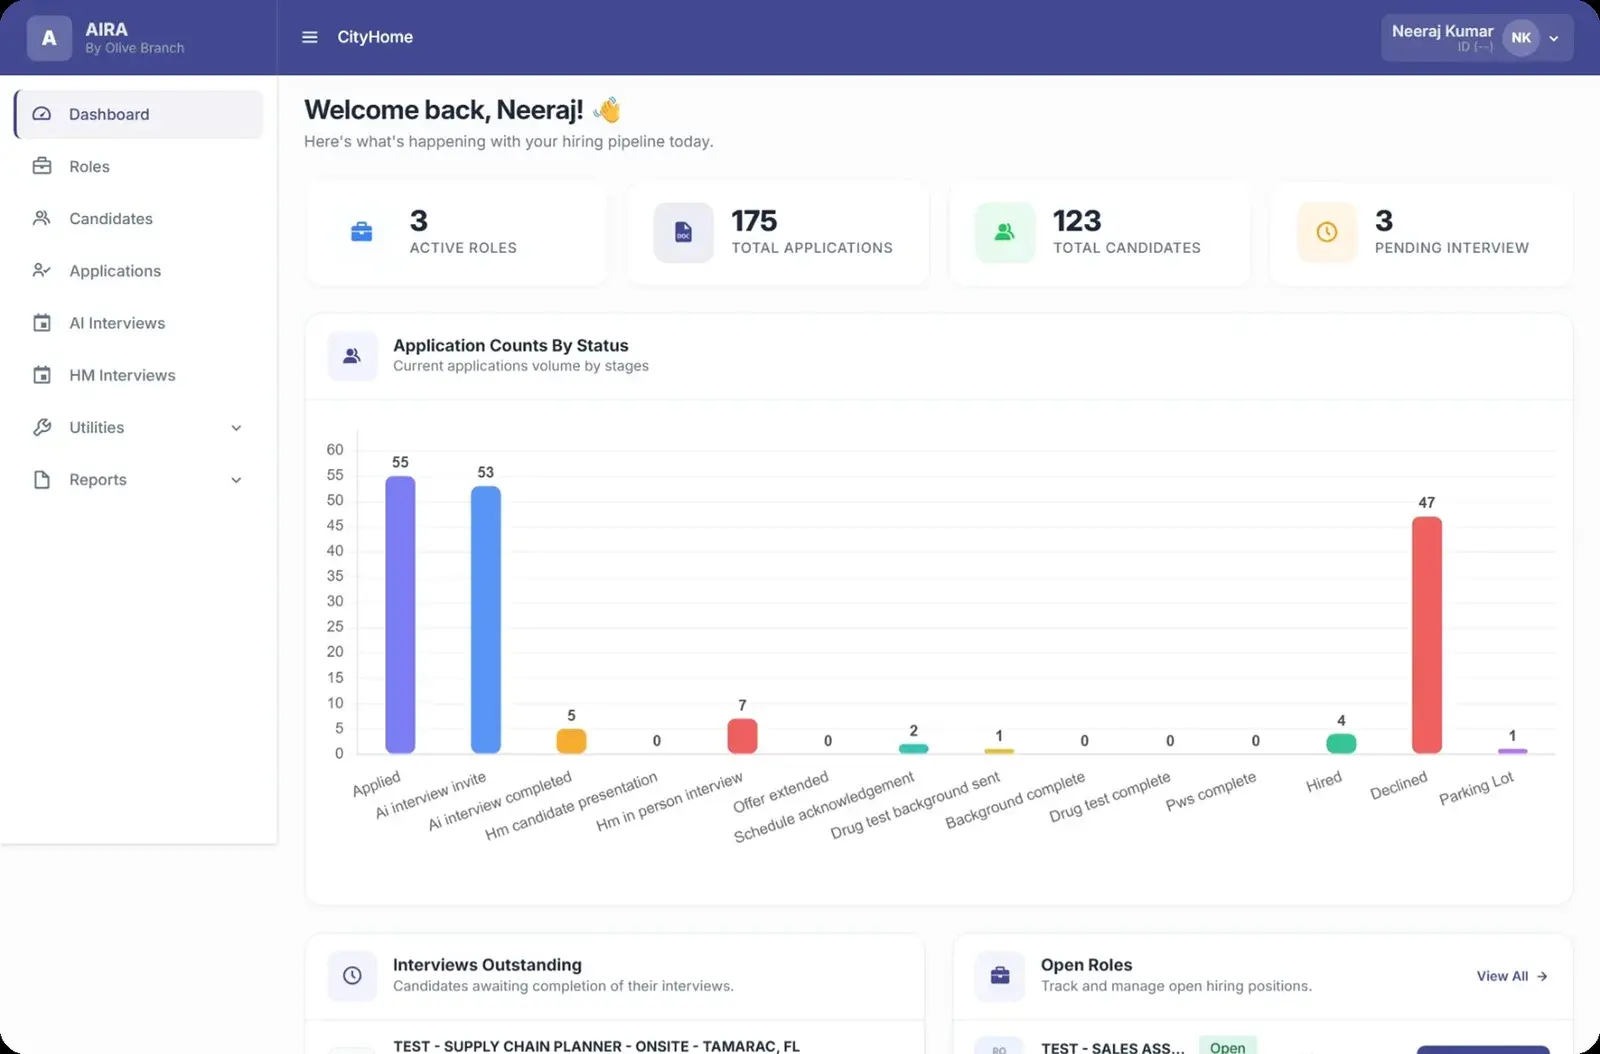The height and width of the screenshot is (1054, 1600).
Task: Click the Total Applications document icon
Action: coord(683,232)
